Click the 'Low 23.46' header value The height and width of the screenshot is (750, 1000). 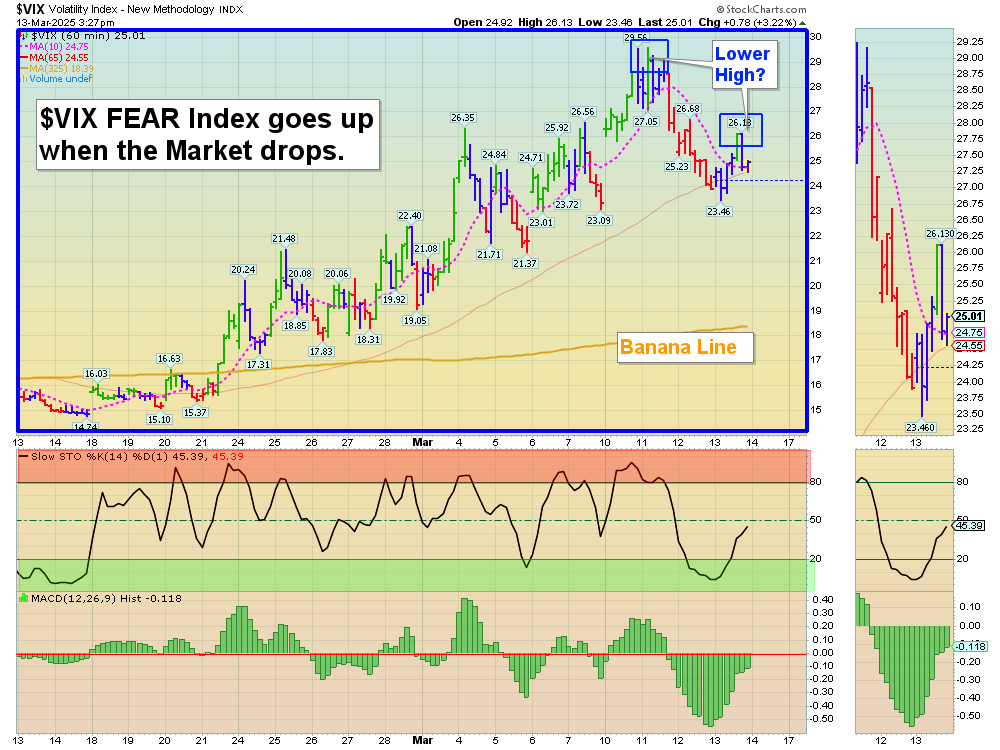point(605,22)
